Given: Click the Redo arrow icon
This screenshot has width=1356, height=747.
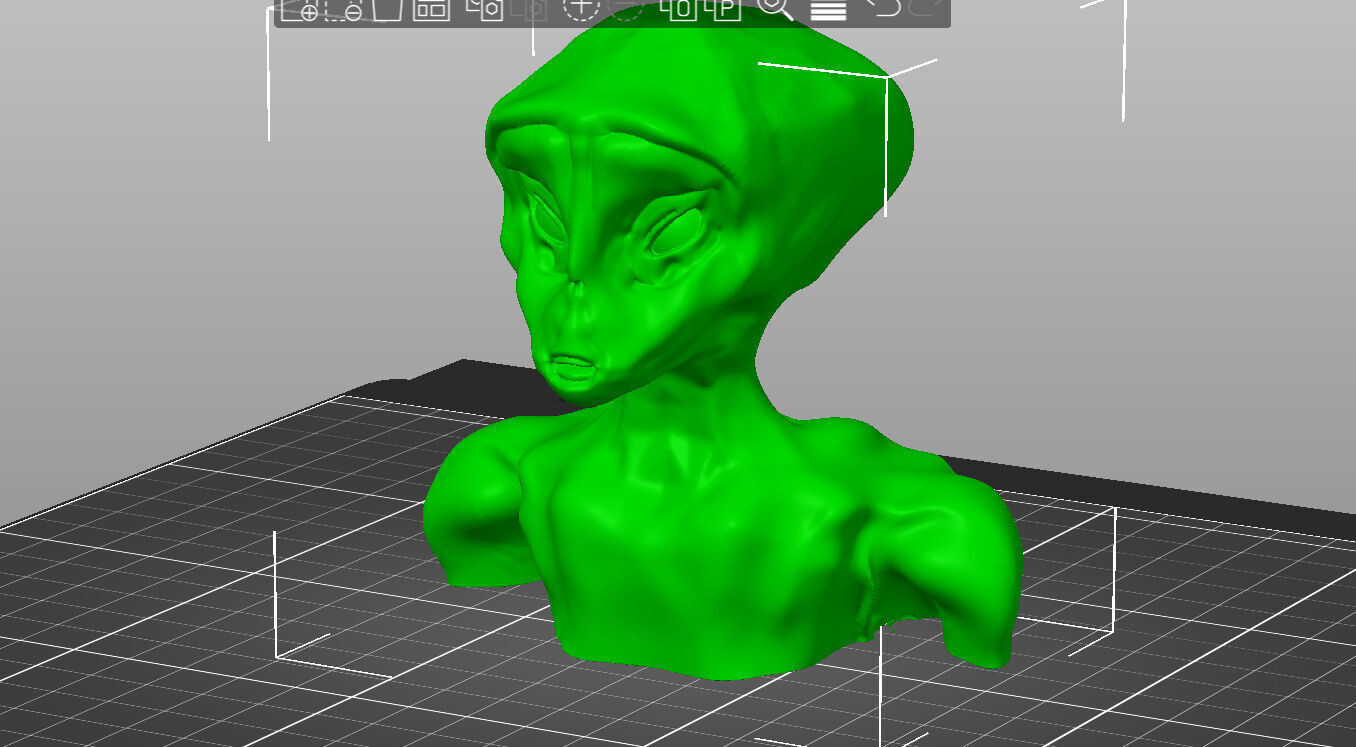Looking at the screenshot, I should pyautogui.click(x=926, y=8).
